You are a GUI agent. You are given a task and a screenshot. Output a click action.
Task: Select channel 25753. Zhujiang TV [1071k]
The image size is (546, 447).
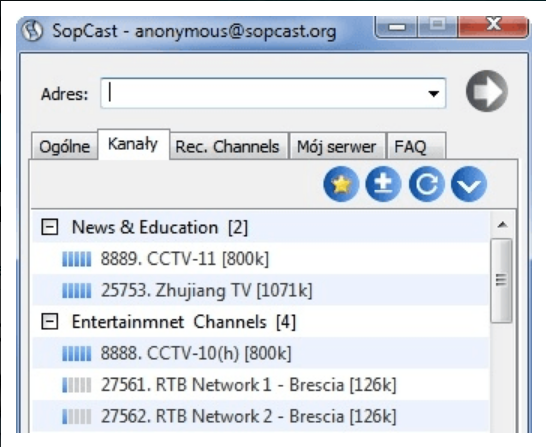pyautogui.click(x=260, y=290)
